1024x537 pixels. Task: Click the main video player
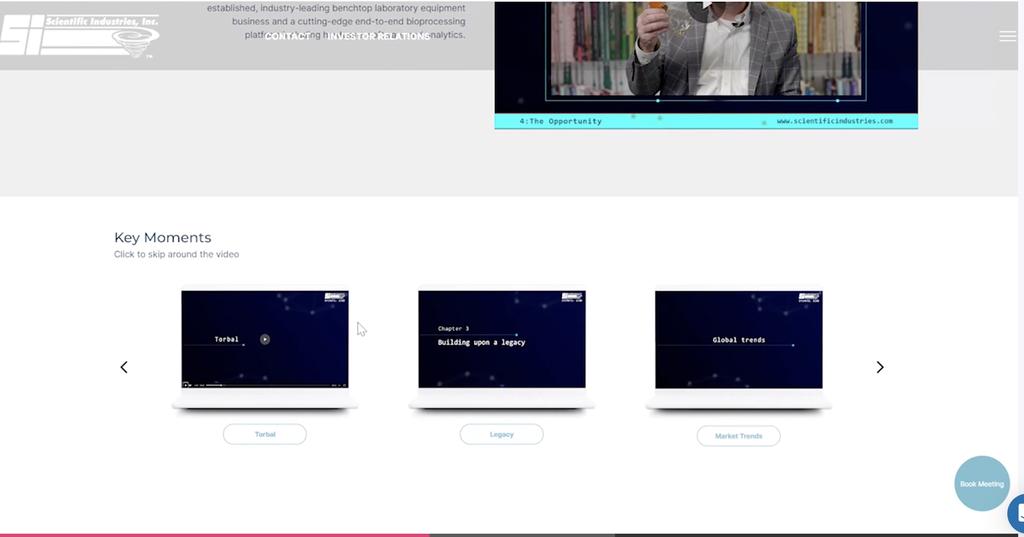[706, 50]
